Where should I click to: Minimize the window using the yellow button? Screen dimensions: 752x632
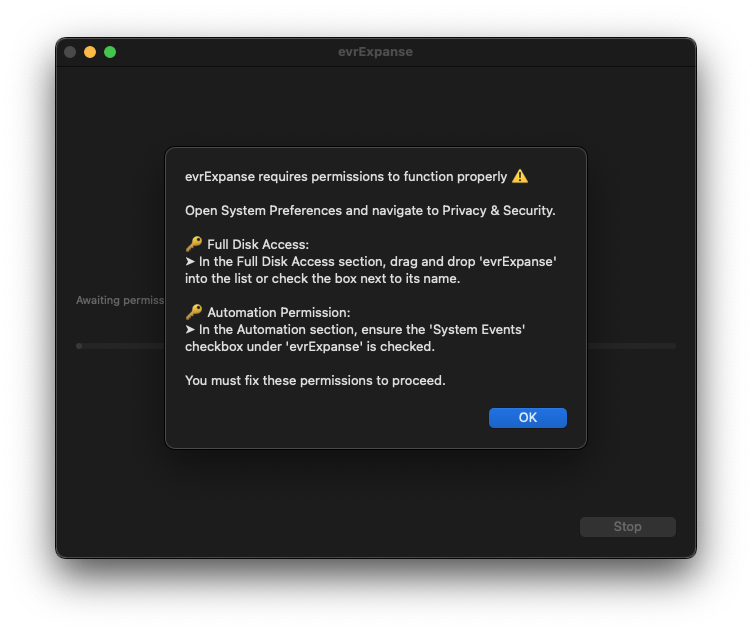click(x=90, y=52)
